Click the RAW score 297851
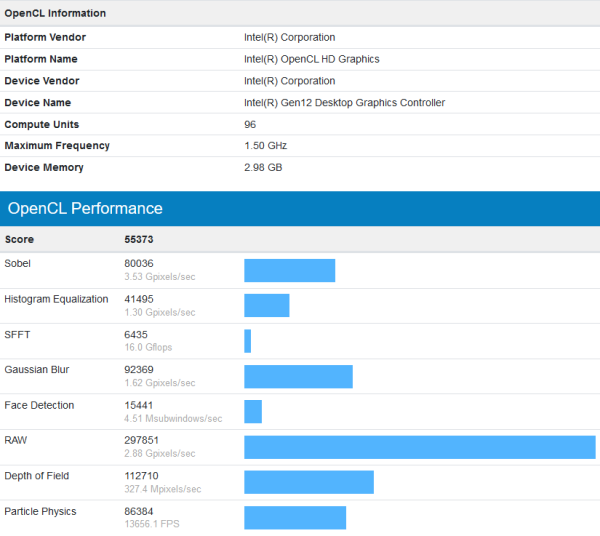 [141, 440]
